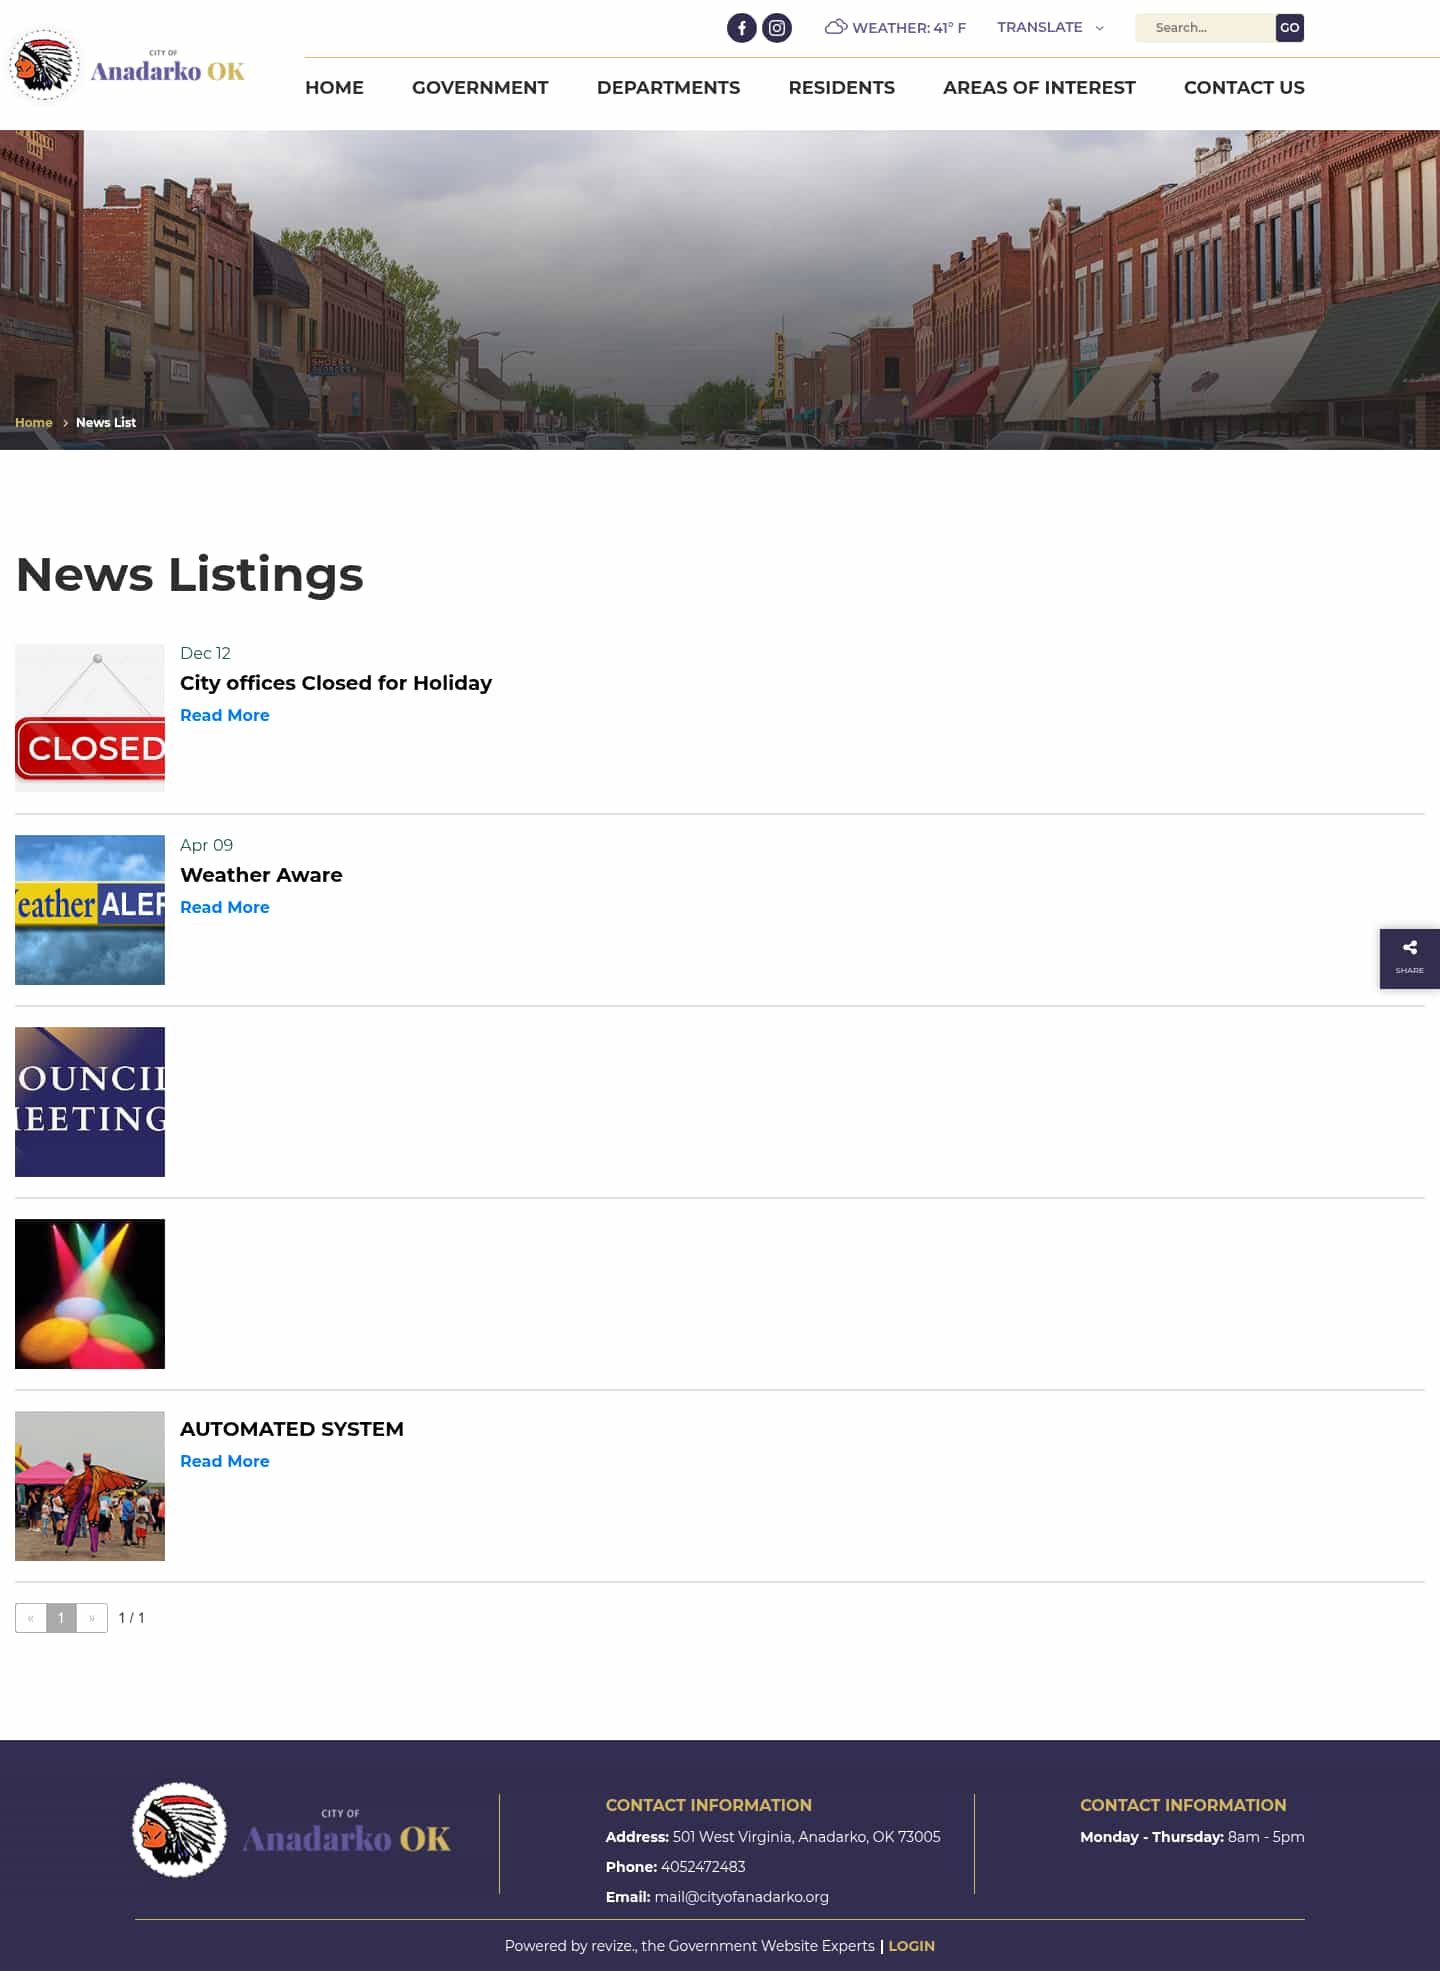Image resolution: width=1440 pixels, height=1971 pixels.
Task: Open the Facebook icon link
Action: [x=741, y=28]
